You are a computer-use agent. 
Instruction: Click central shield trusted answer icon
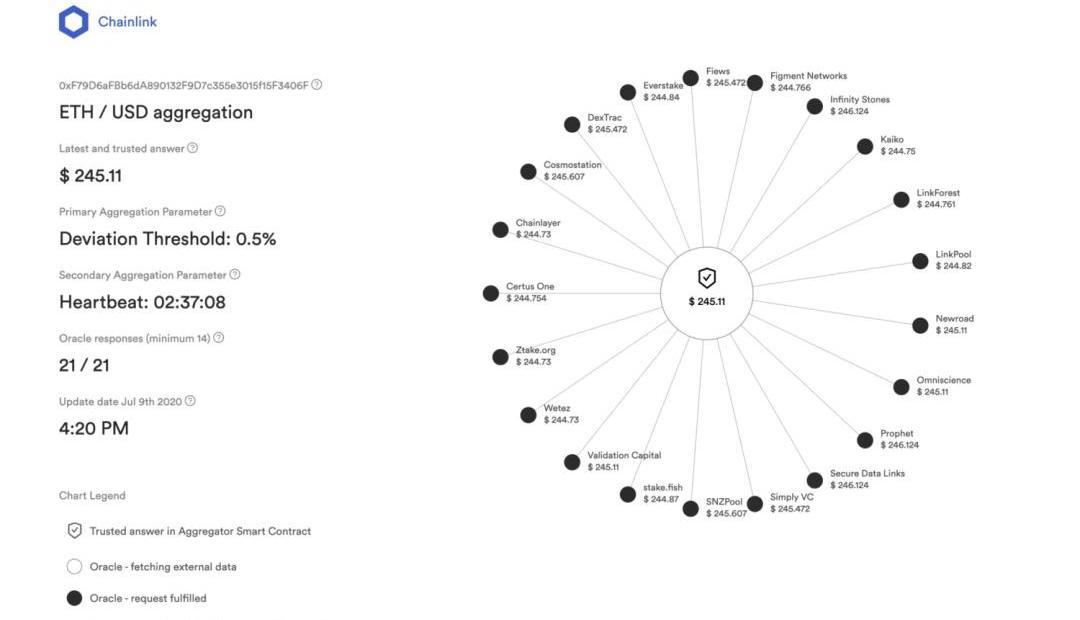707,278
